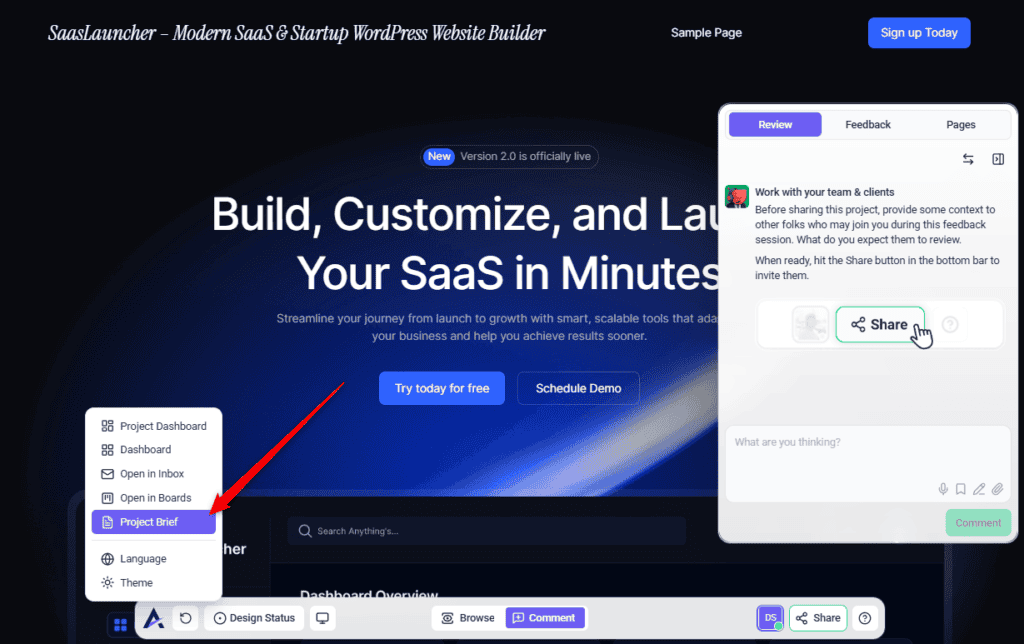
Task: Open Design Status dropdown
Action: coord(254,618)
